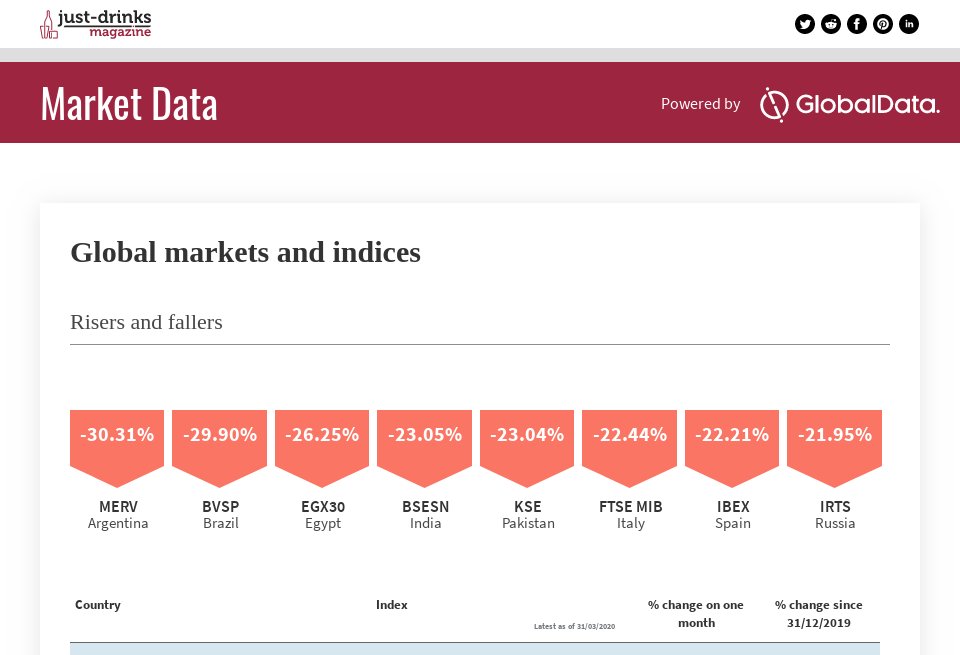Viewport: 960px width, 655px height.
Task: Click the Market Data banner title
Action: tap(129, 104)
